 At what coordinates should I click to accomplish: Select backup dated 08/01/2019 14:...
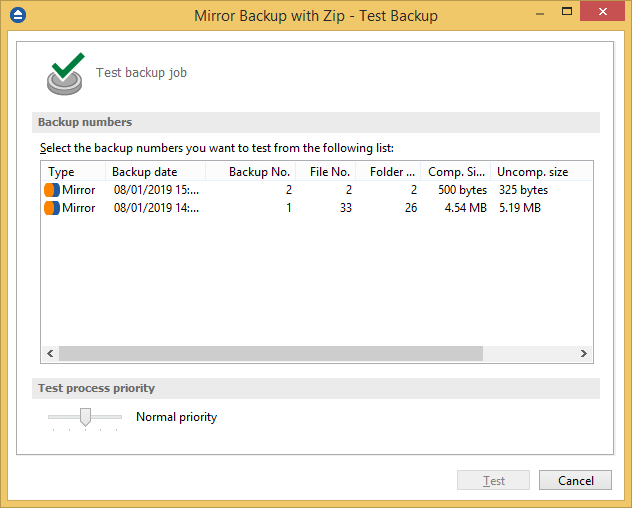click(x=156, y=208)
